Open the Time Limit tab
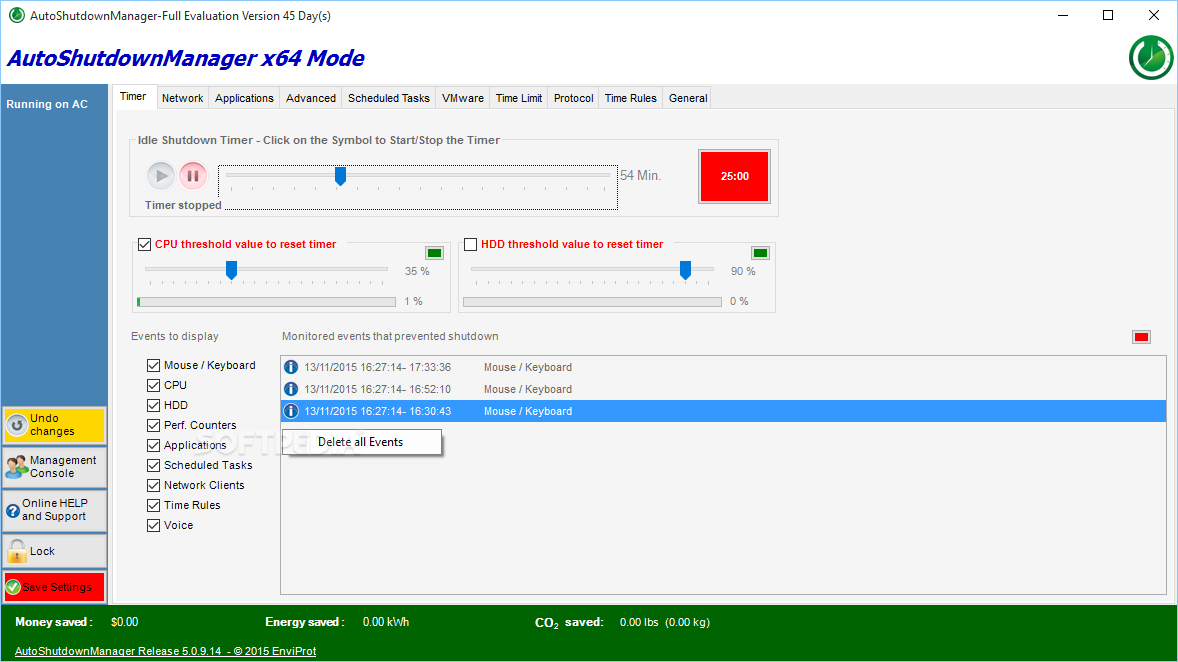 tap(518, 98)
